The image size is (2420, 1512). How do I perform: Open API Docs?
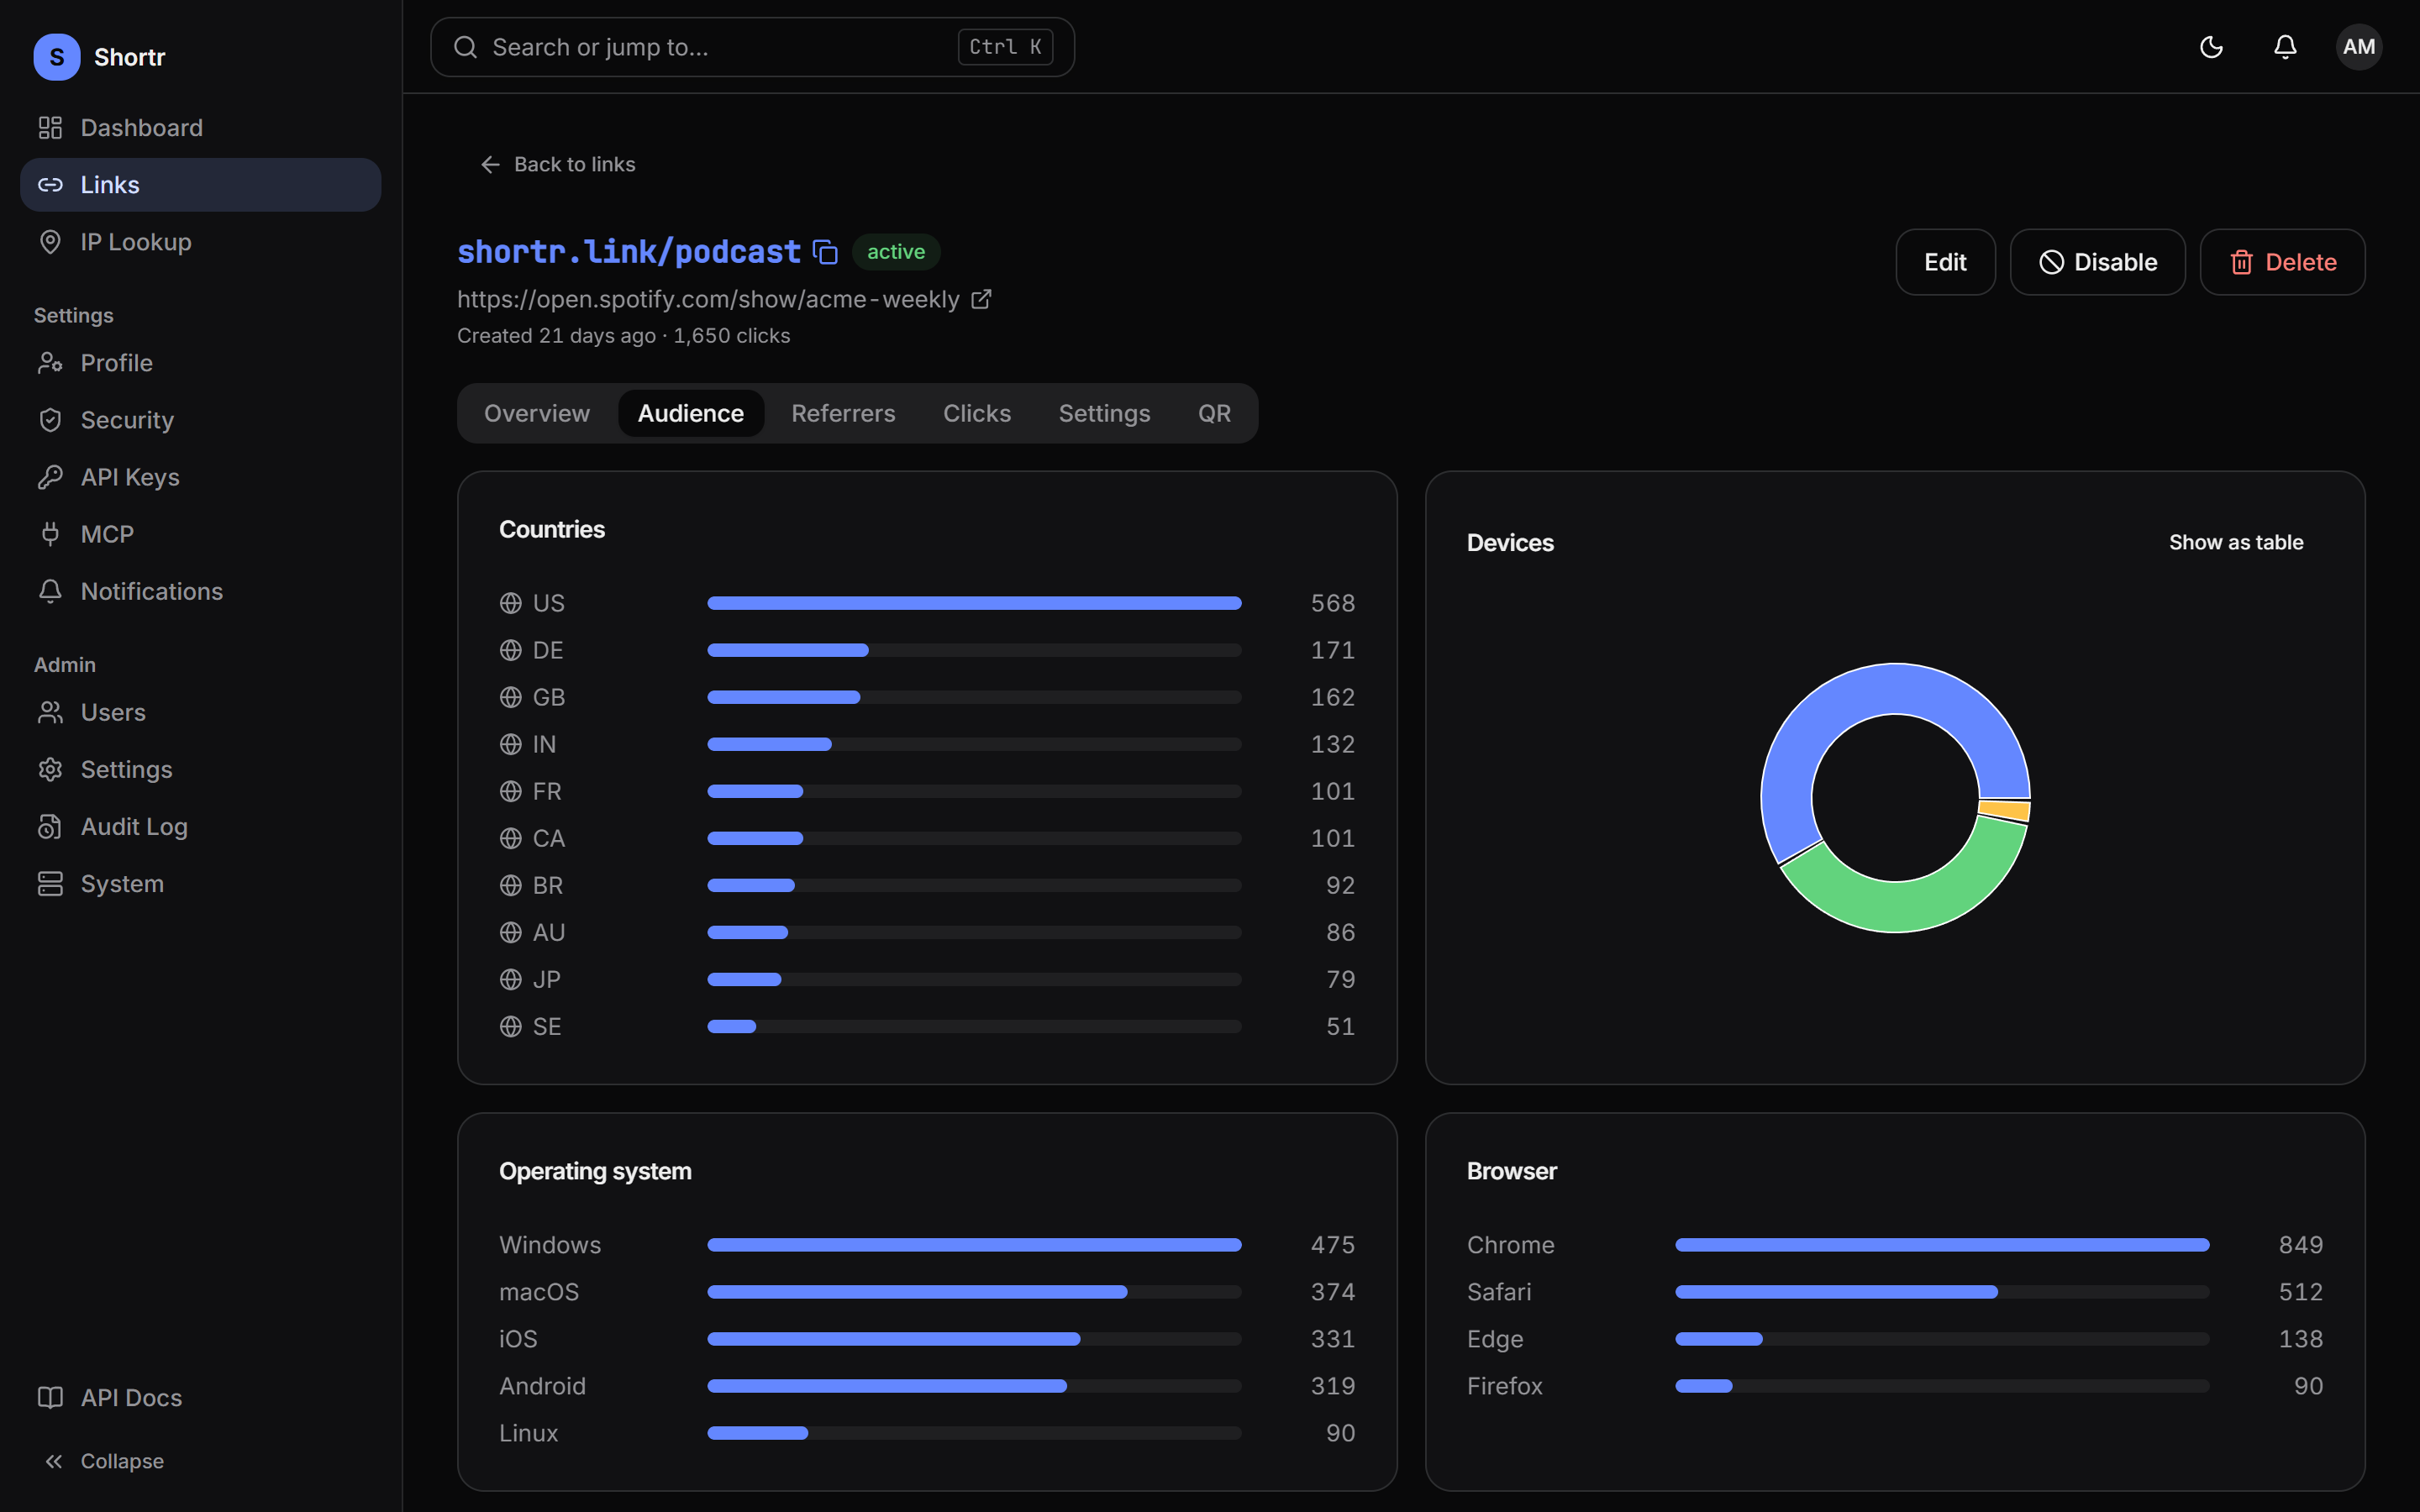pos(200,1397)
